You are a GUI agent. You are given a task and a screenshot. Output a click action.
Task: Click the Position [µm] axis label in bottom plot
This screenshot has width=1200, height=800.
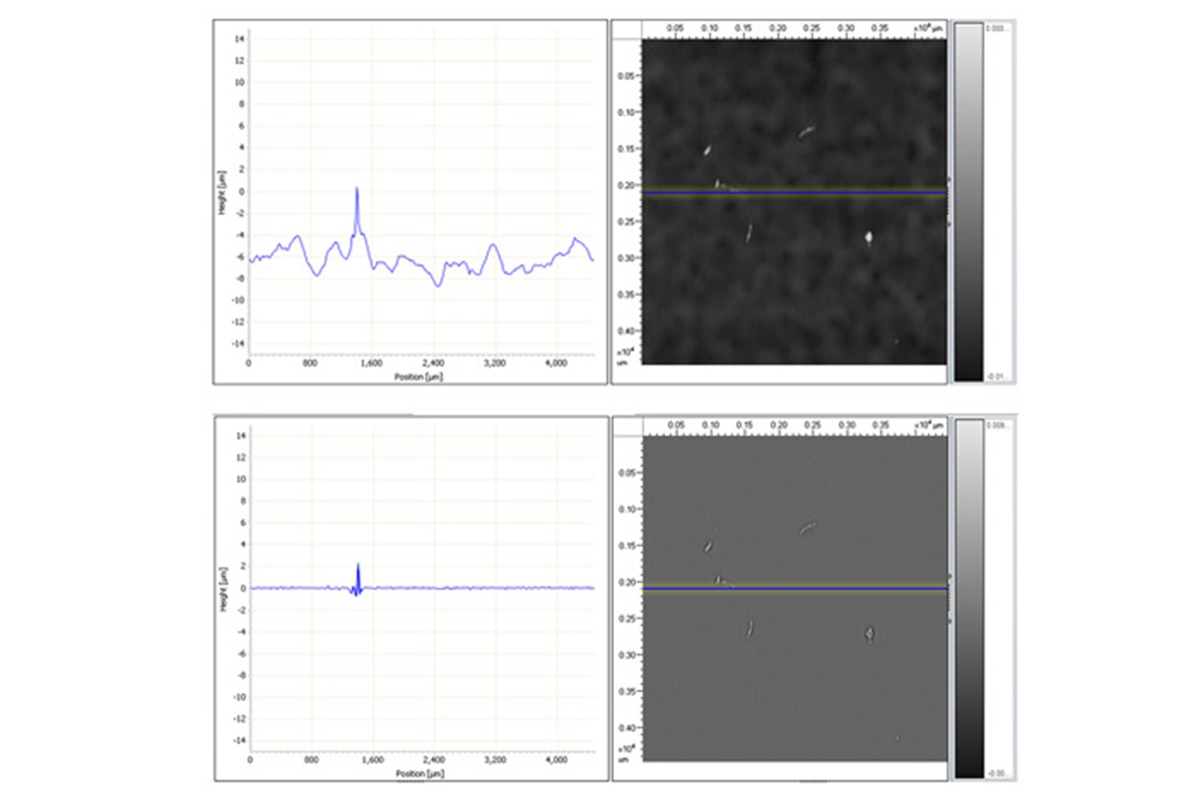(x=420, y=774)
